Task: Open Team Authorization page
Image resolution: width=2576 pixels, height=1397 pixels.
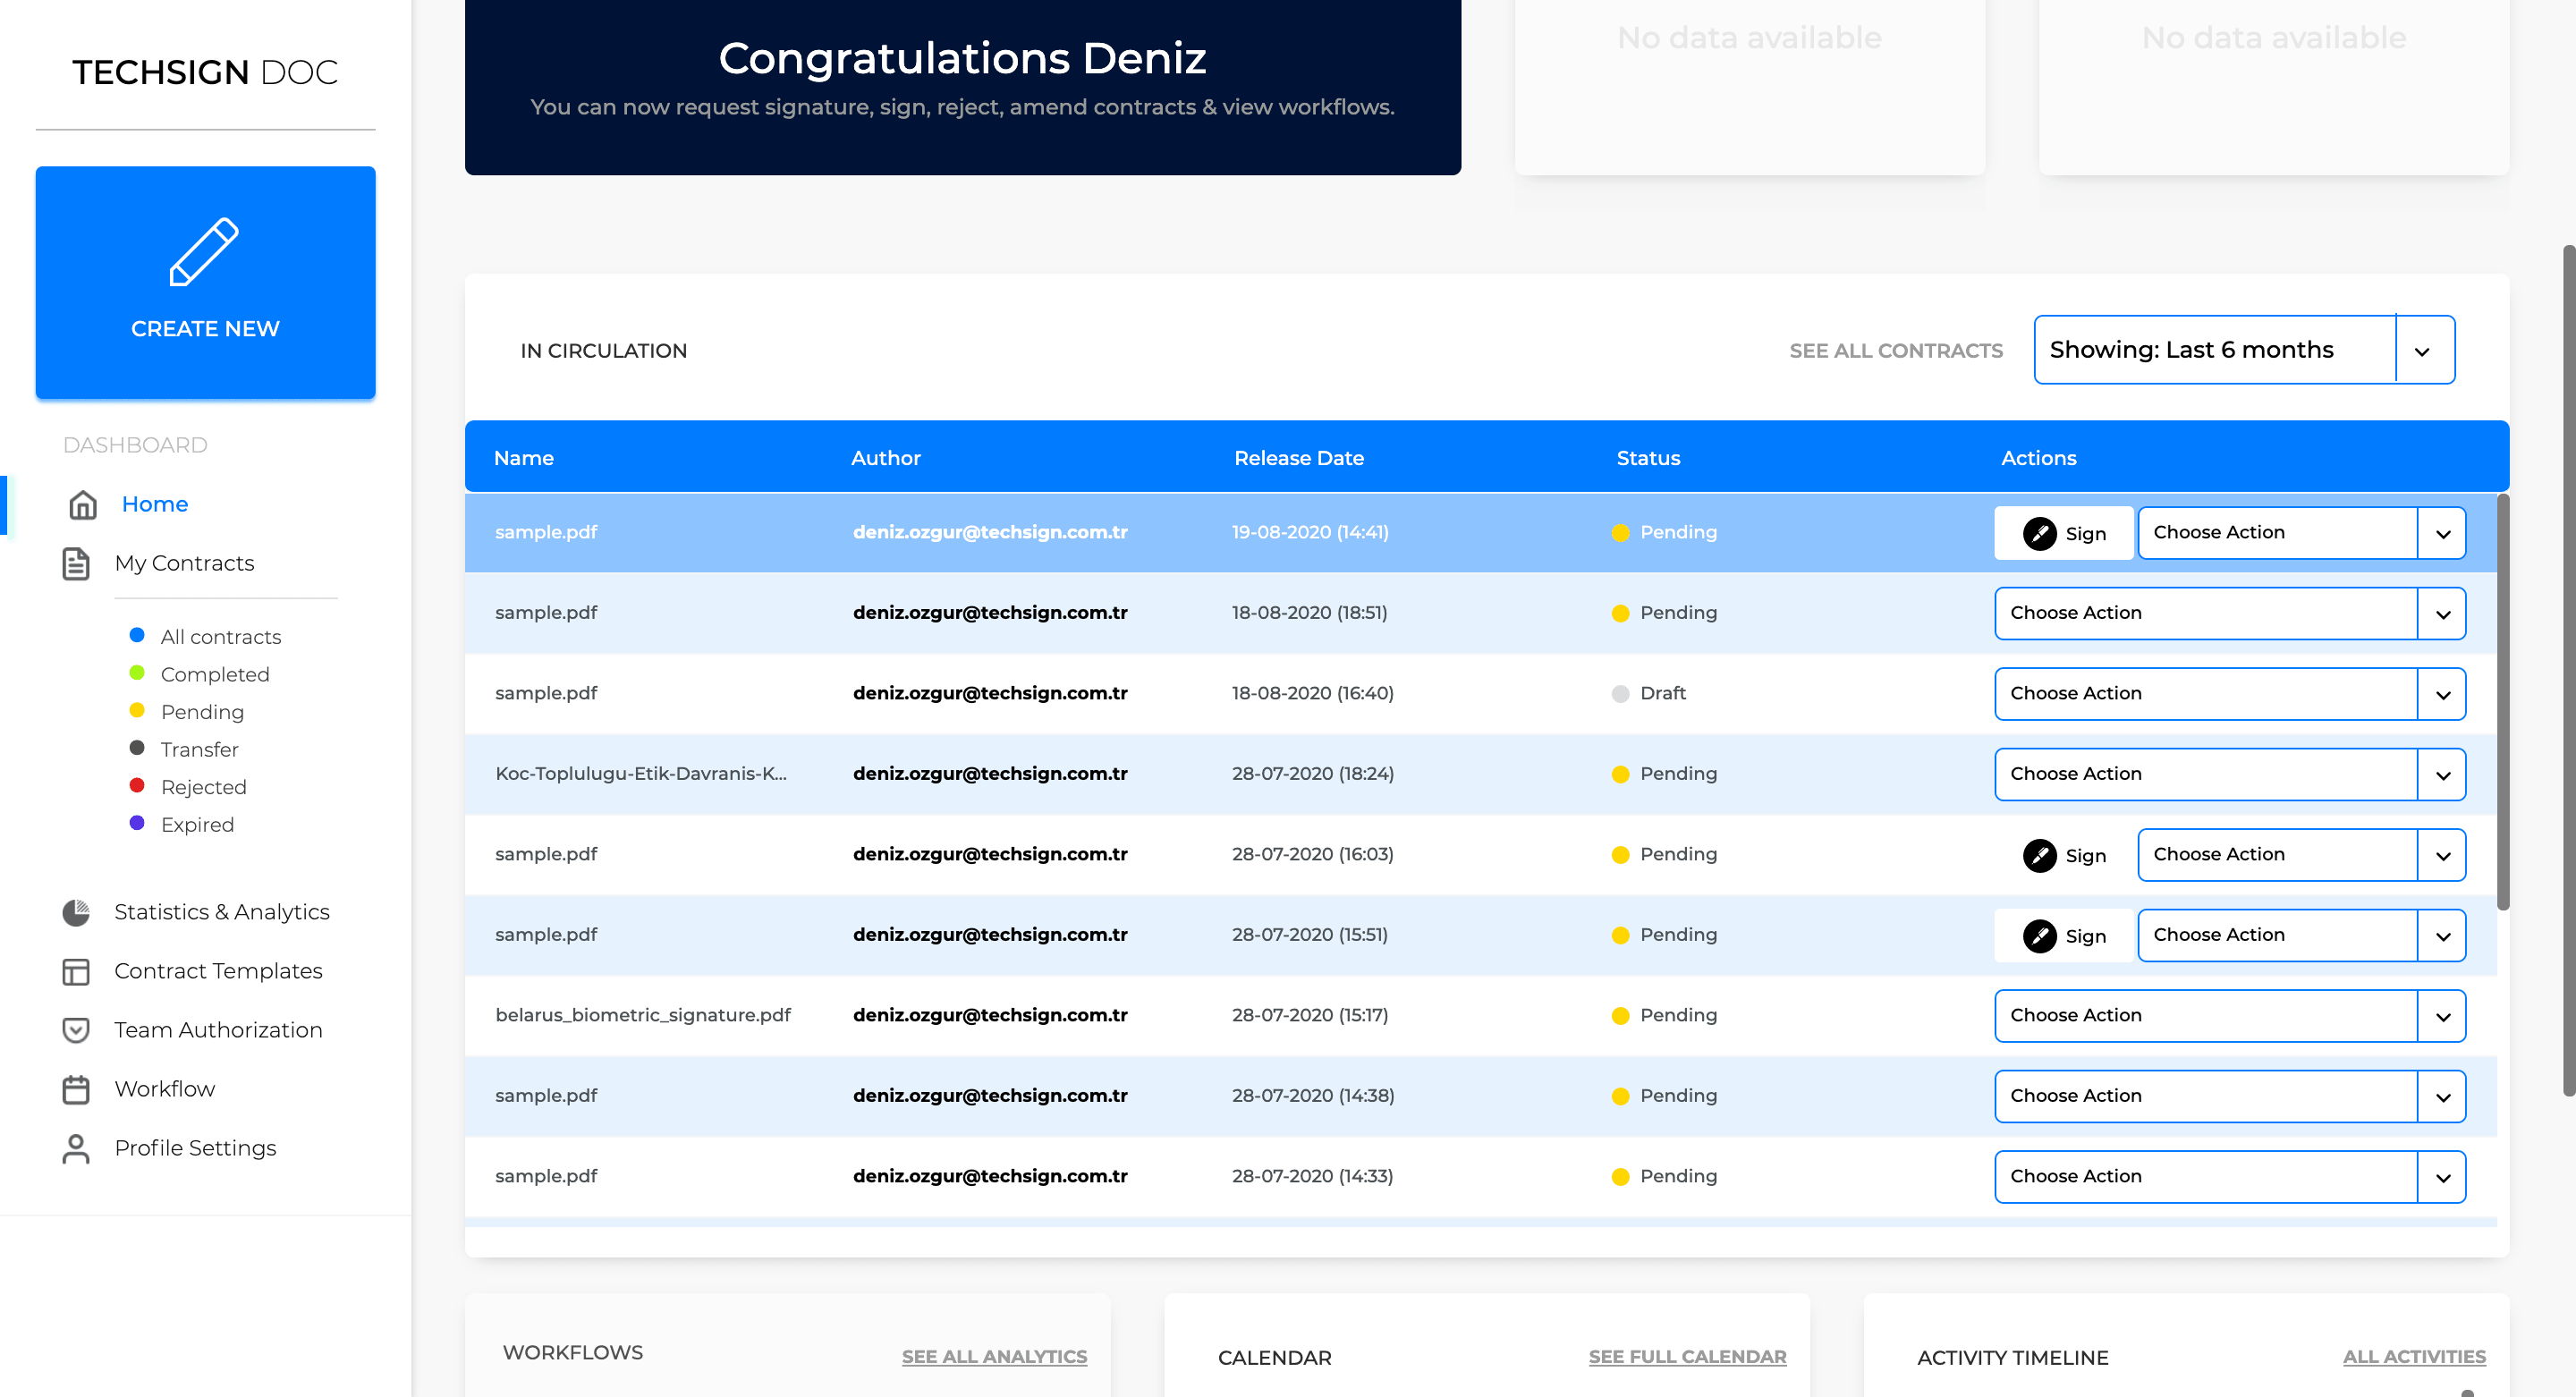Action: click(x=218, y=1030)
